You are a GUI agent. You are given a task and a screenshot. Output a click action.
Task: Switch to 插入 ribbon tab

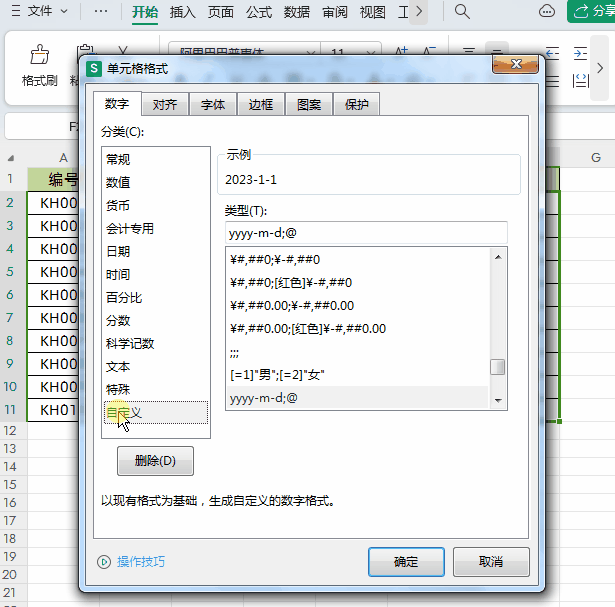pos(182,12)
